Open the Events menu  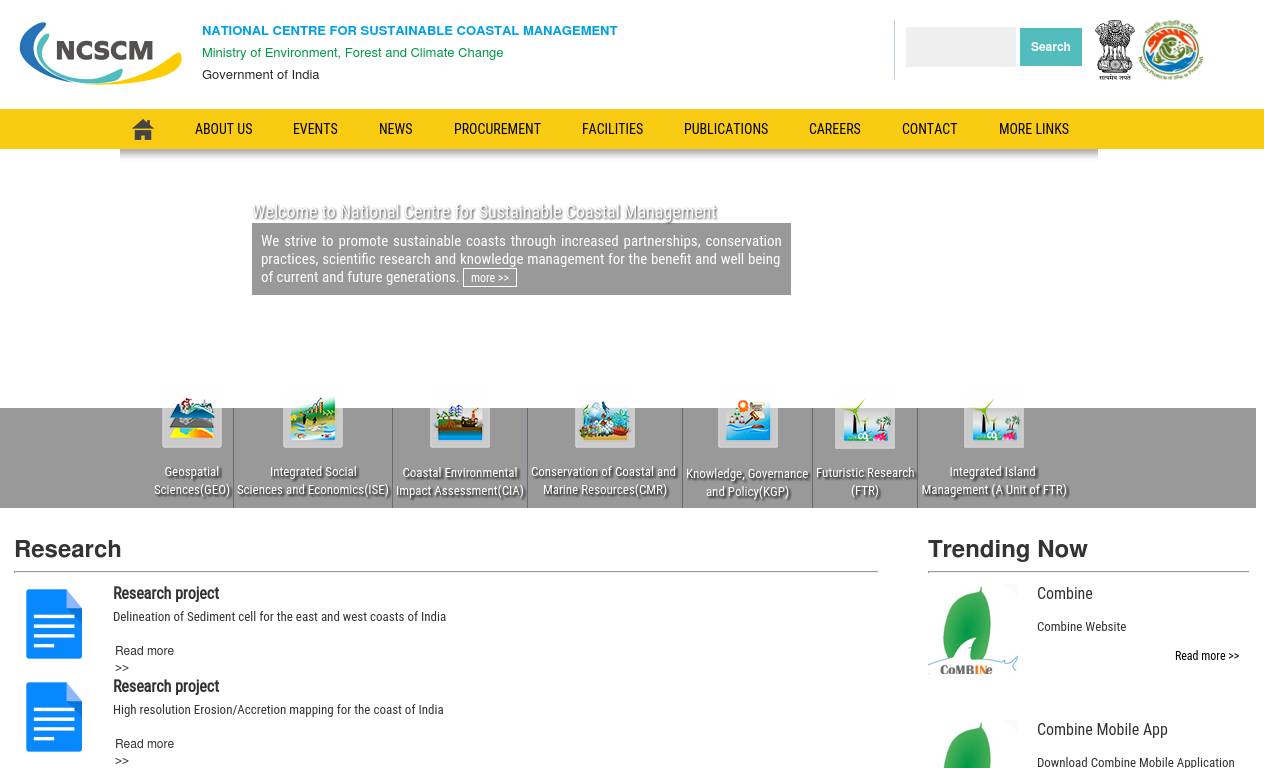pos(315,129)
